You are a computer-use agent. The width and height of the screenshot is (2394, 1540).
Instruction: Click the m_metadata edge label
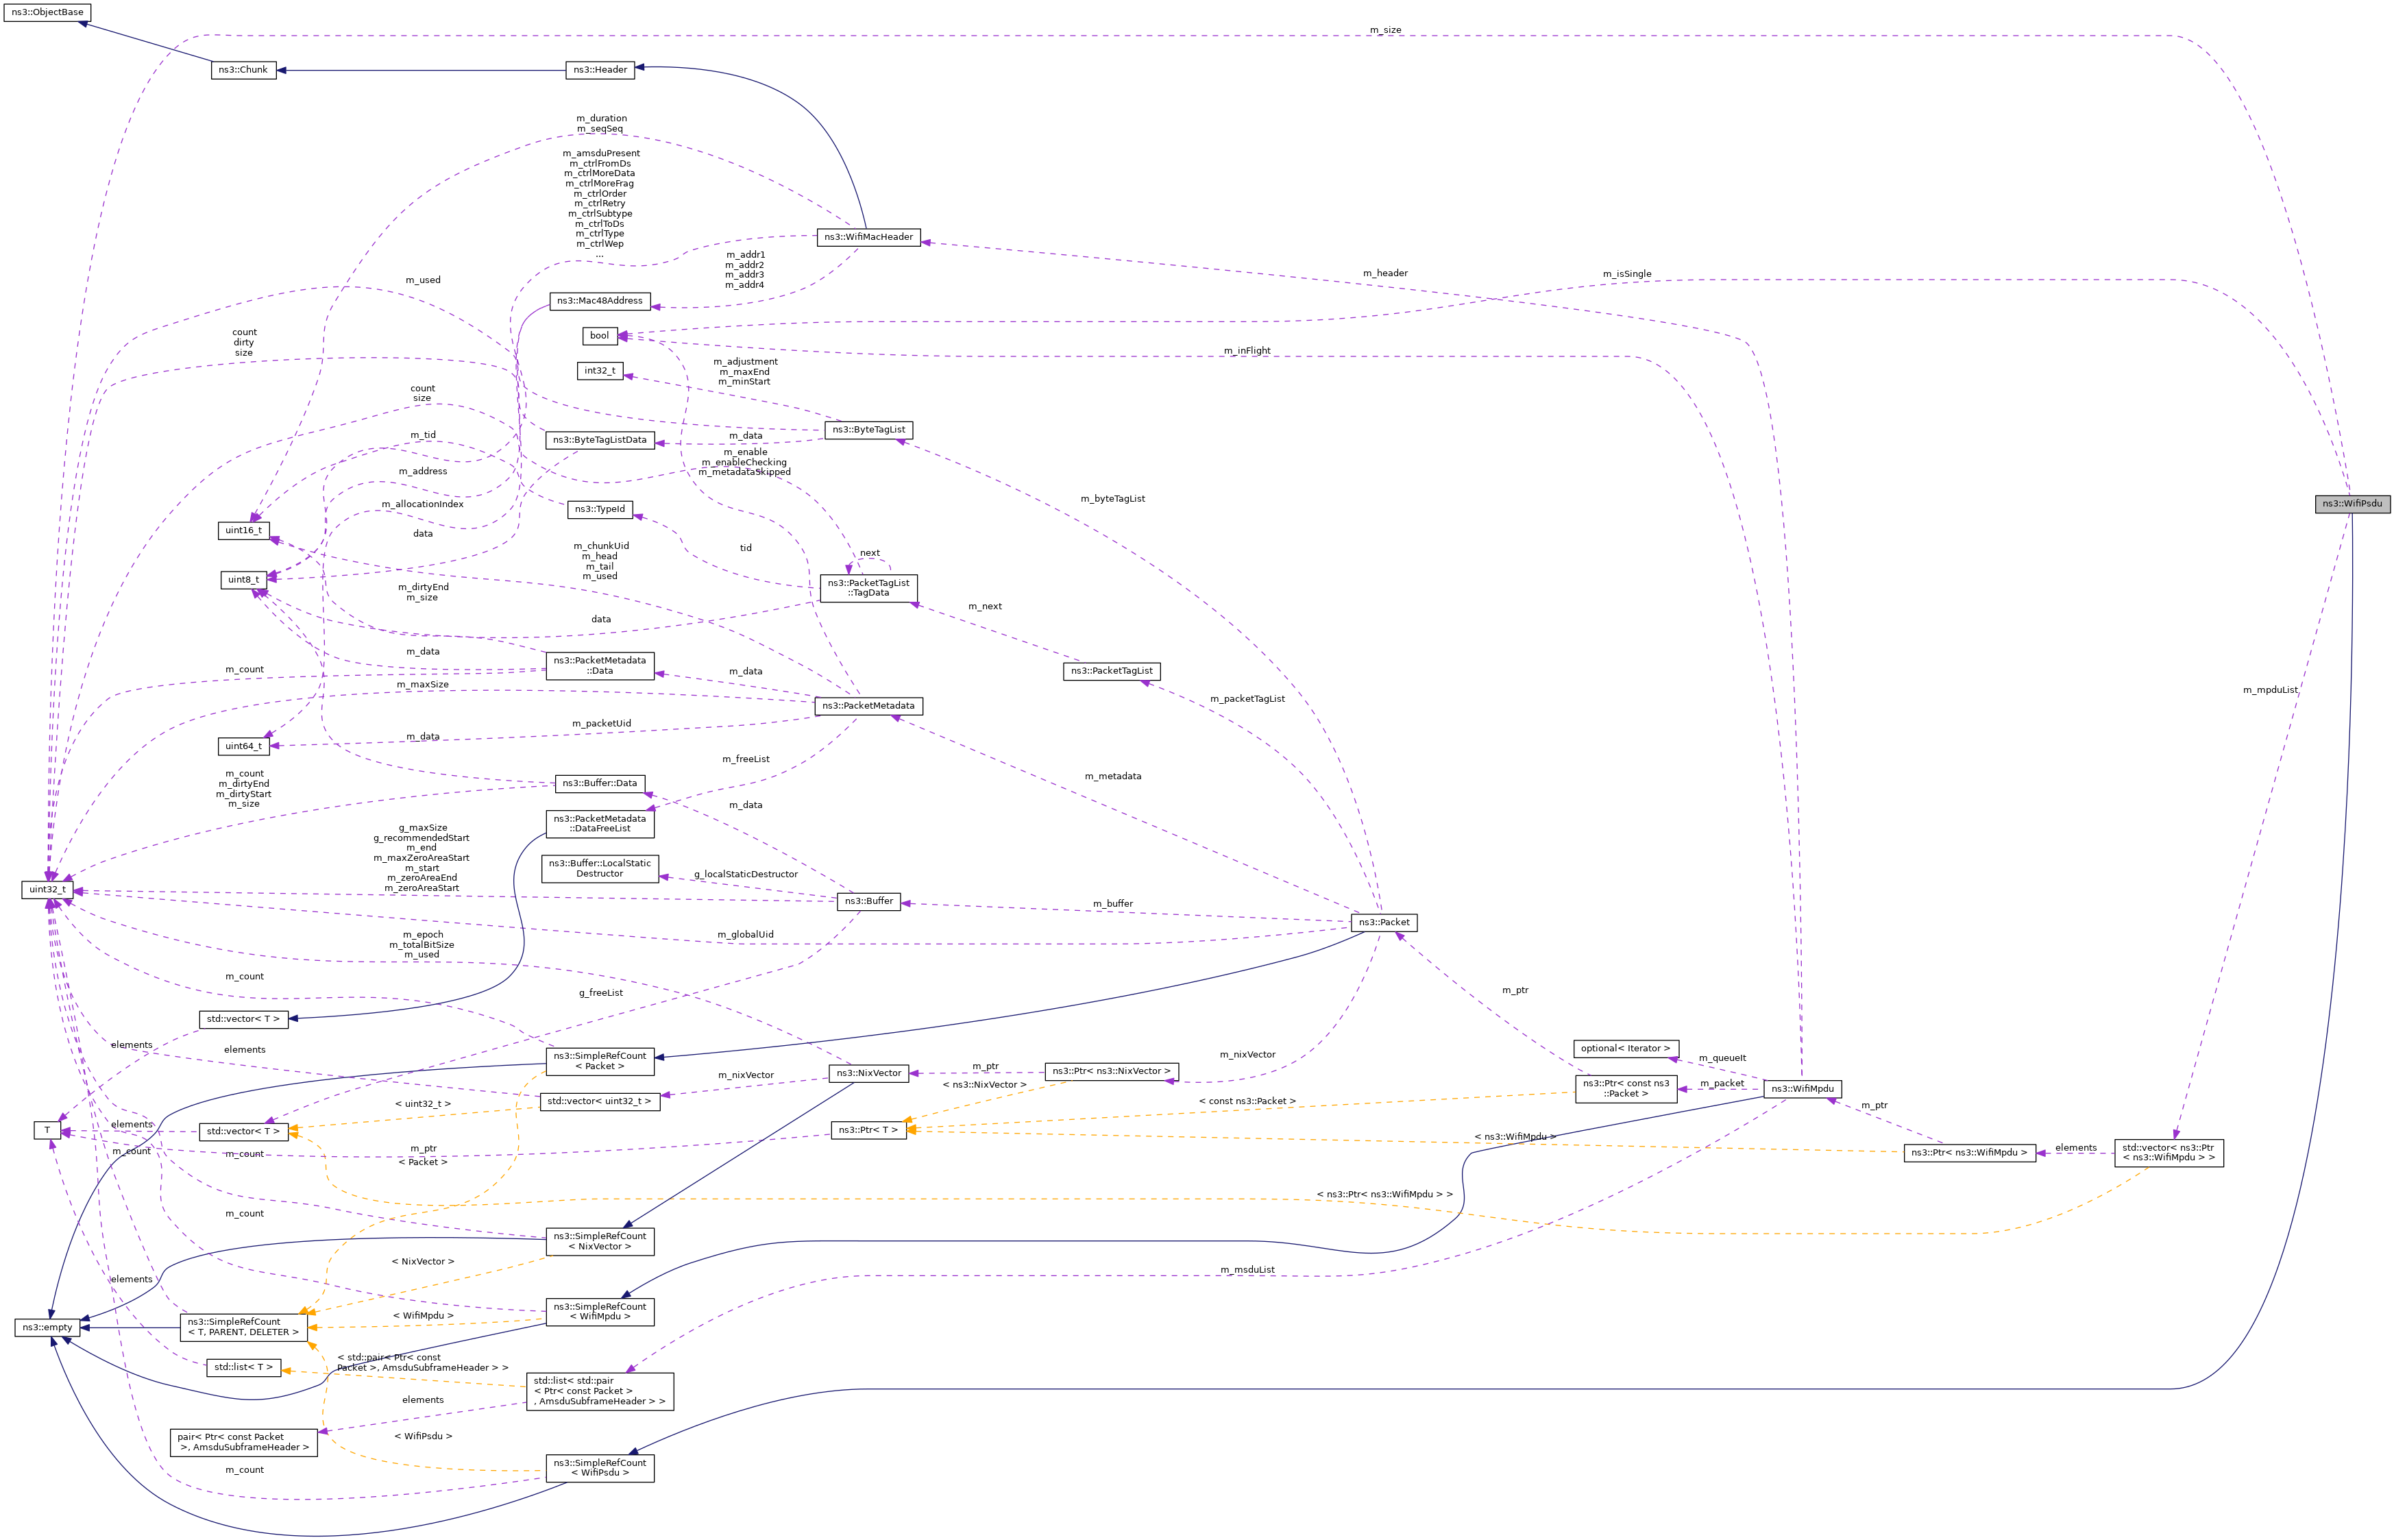(1113, 776)
